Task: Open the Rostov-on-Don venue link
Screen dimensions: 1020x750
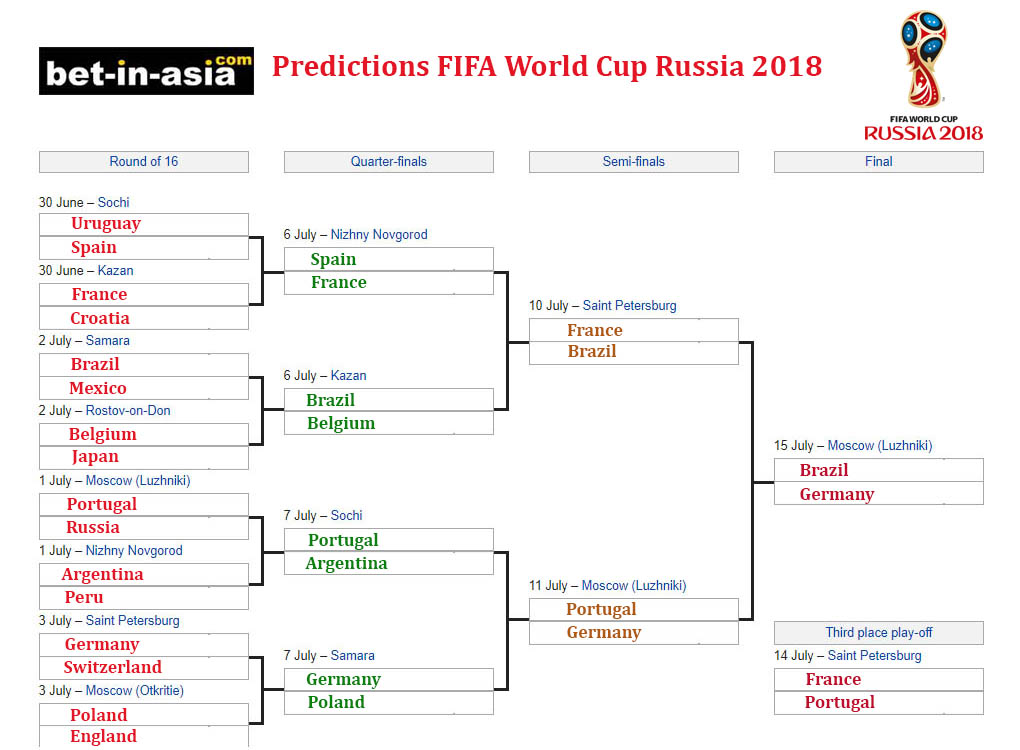Action: click(128, 410)
